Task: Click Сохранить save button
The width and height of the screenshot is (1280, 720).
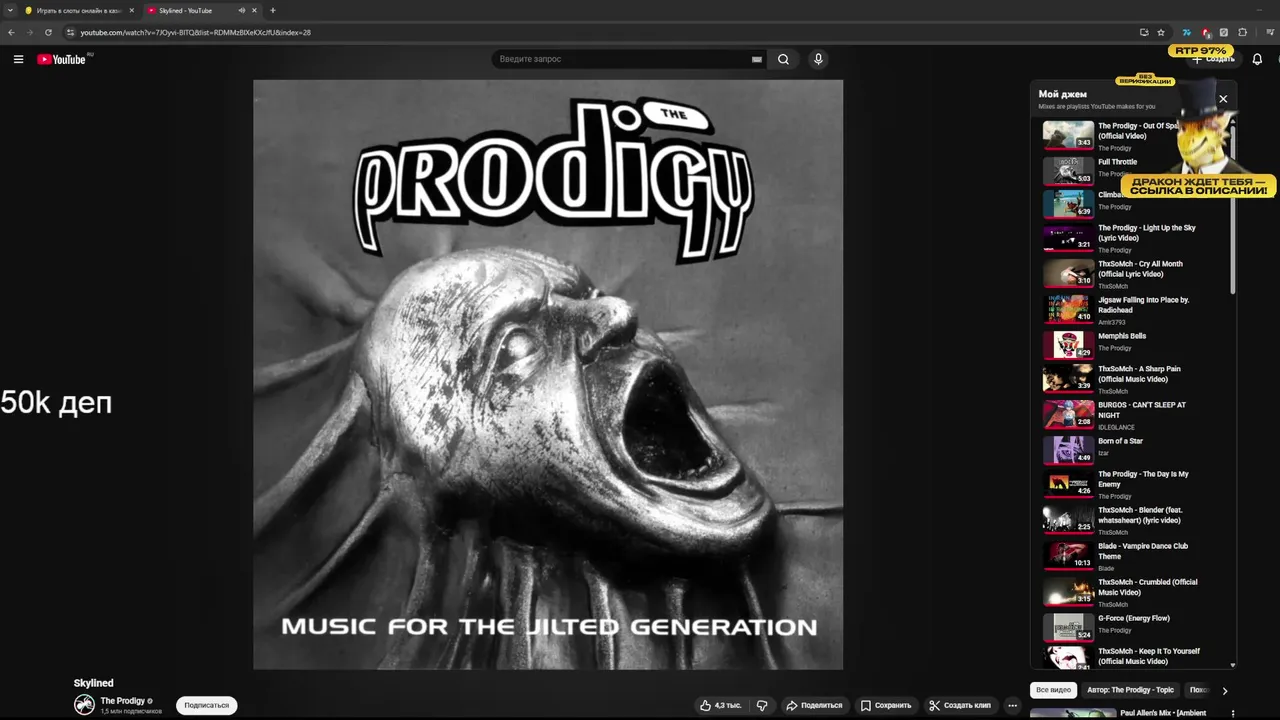Action: 886,705
